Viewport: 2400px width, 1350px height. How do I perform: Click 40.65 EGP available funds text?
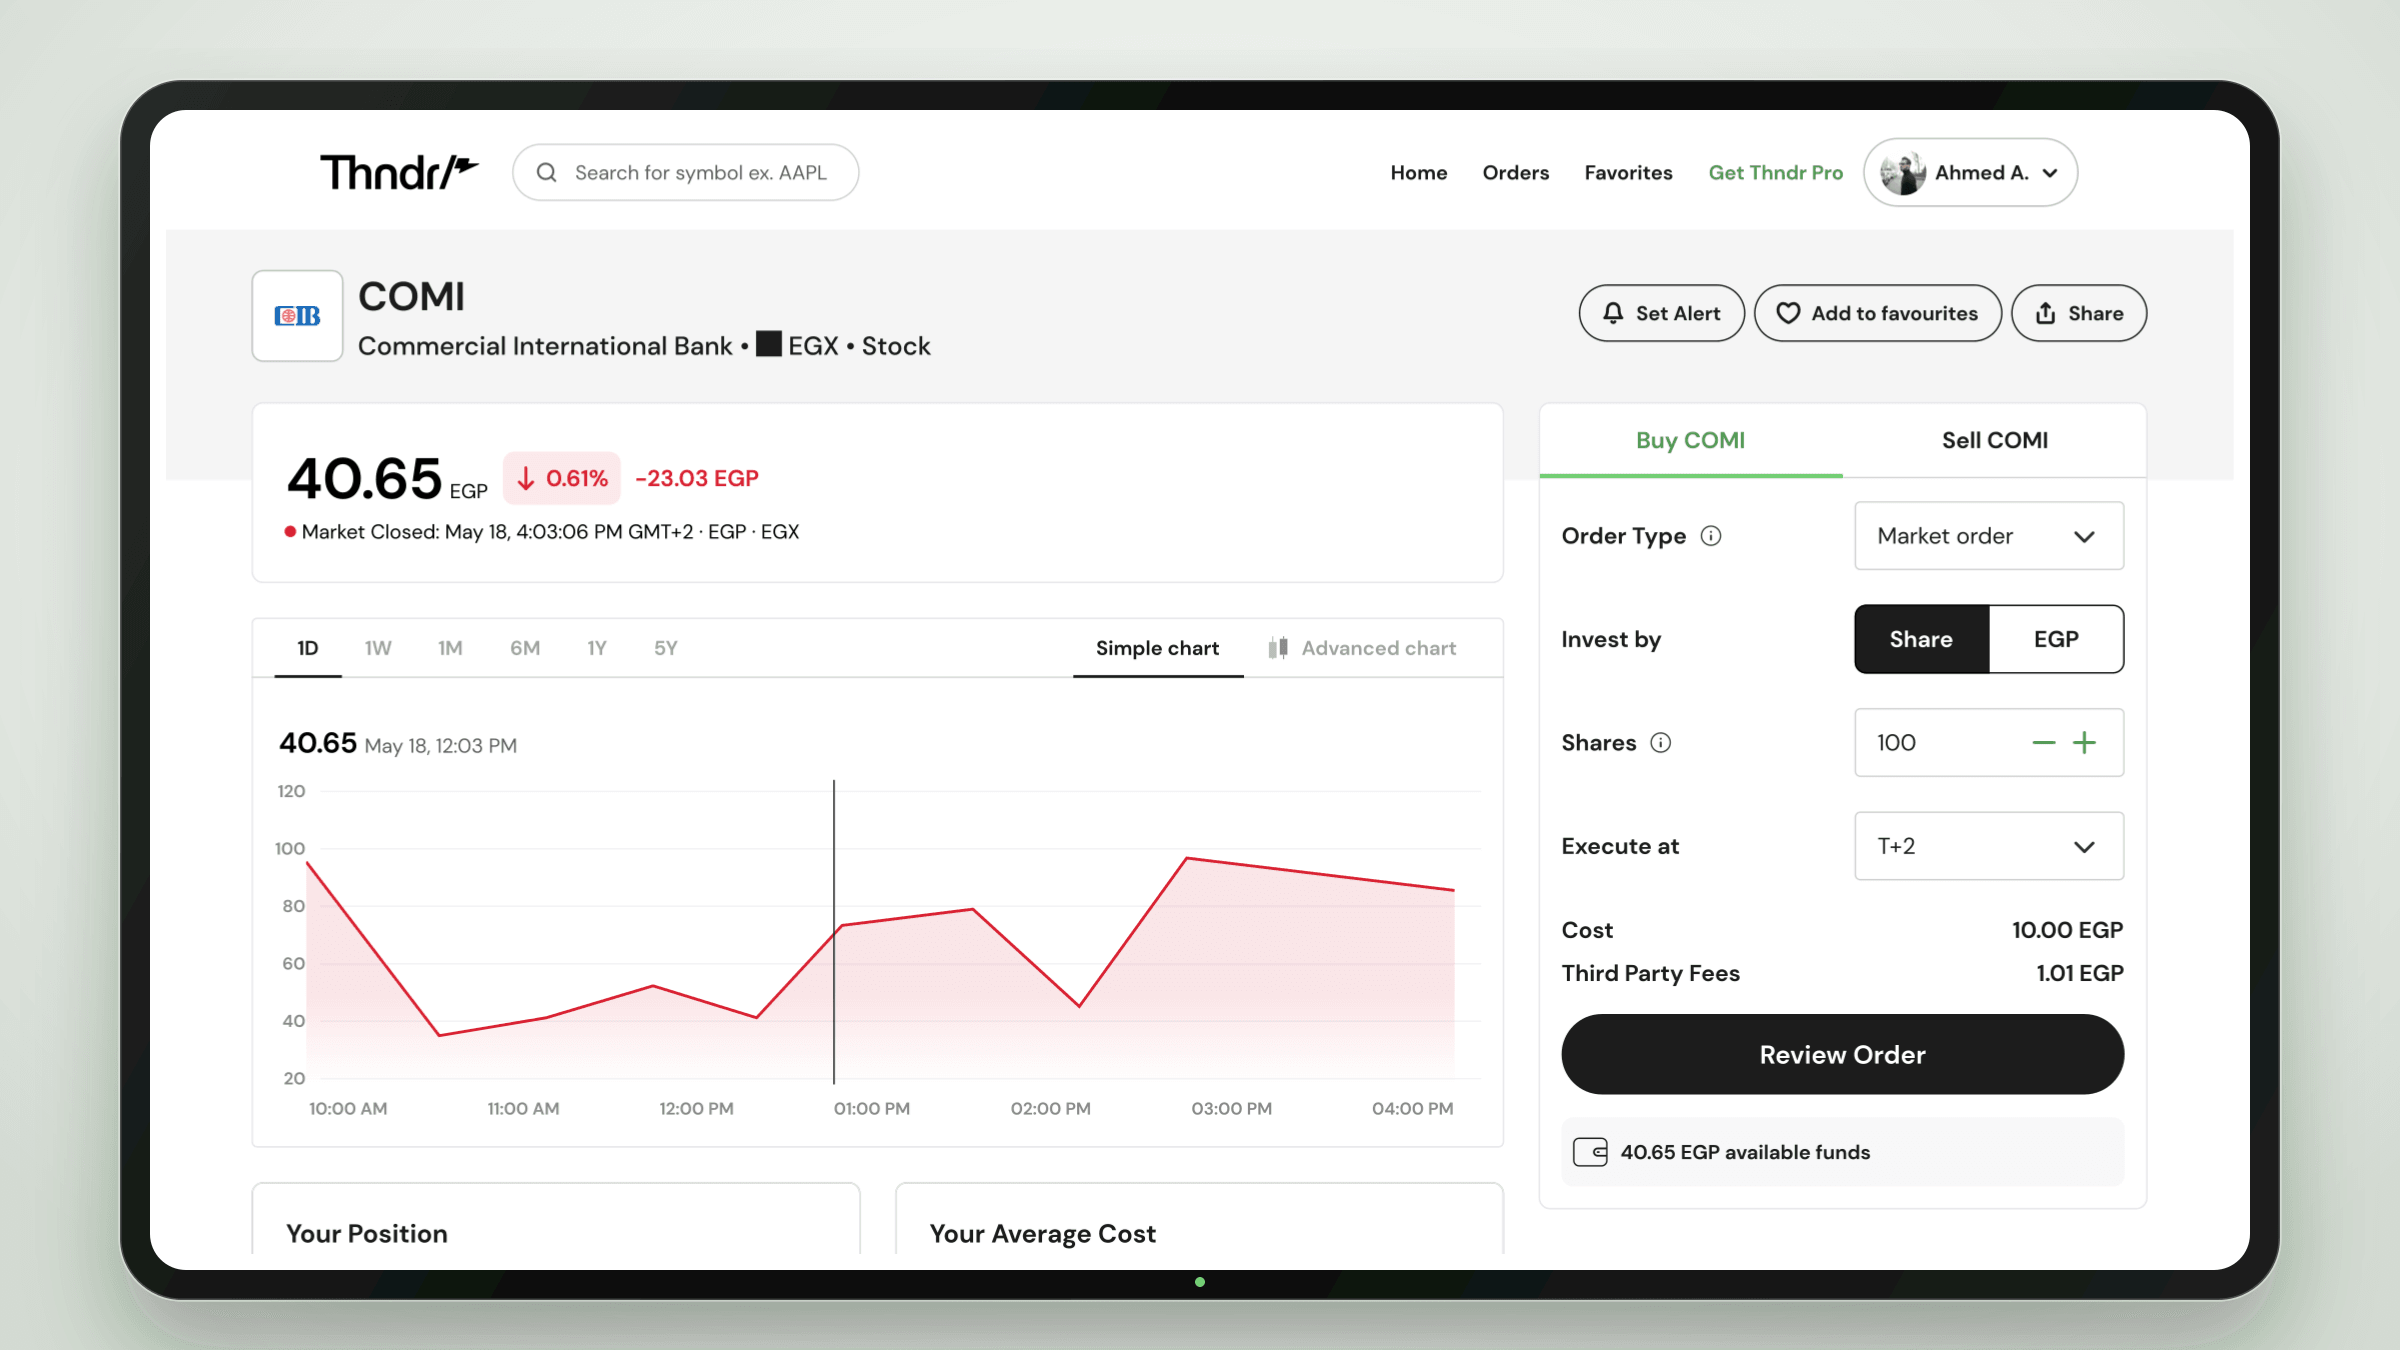[1745, 1152]
